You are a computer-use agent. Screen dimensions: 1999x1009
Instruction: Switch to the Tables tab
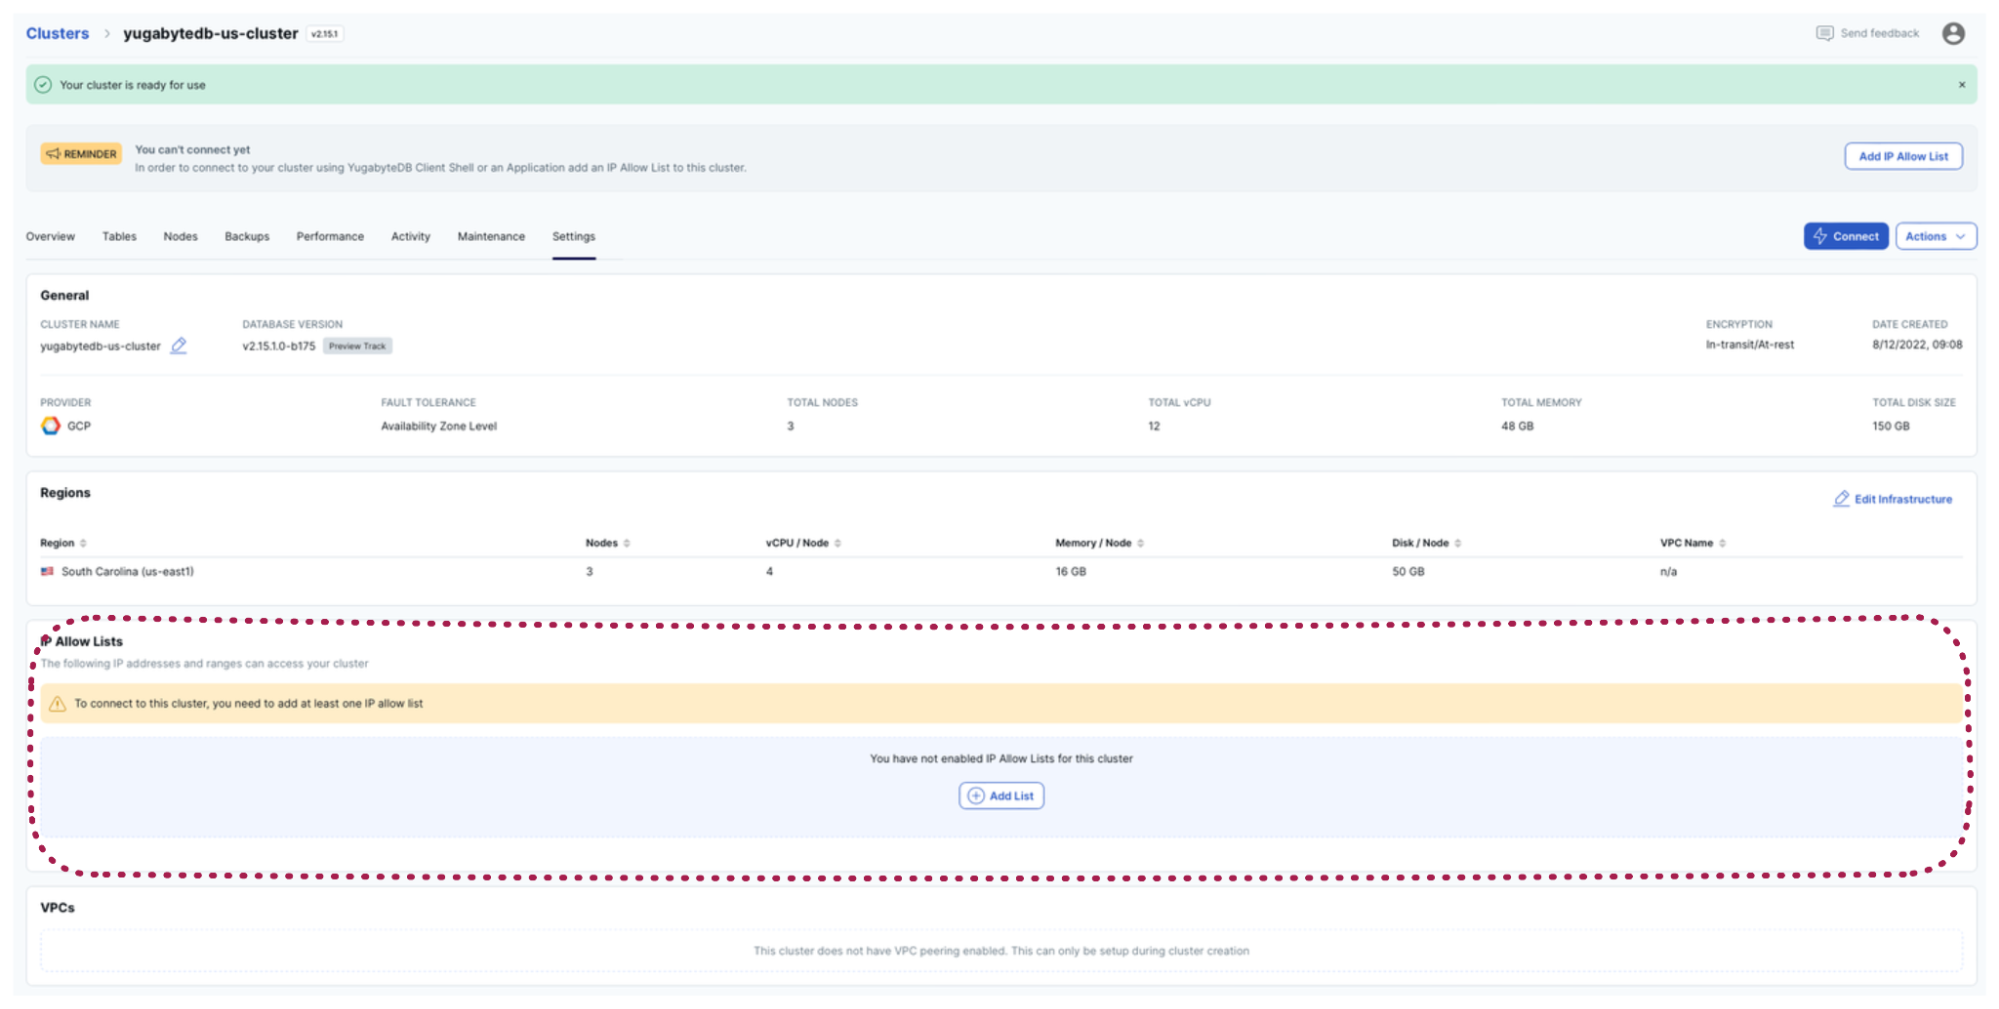119,236
